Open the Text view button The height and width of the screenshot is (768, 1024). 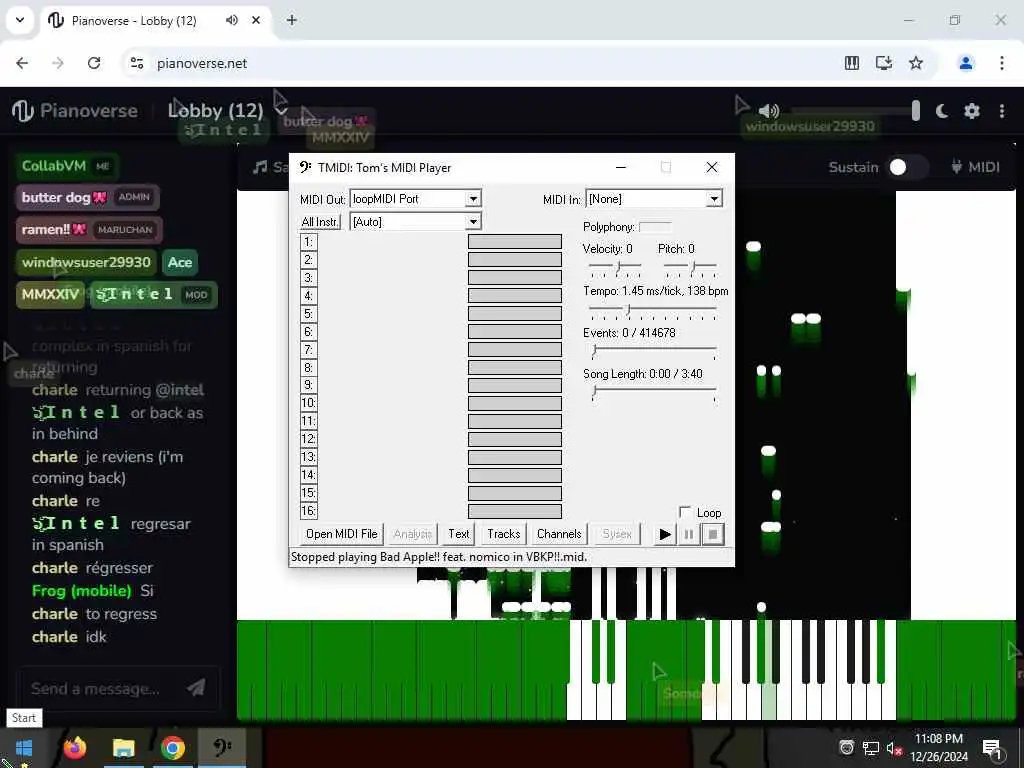pyautogui.click(x=458, y=534)
